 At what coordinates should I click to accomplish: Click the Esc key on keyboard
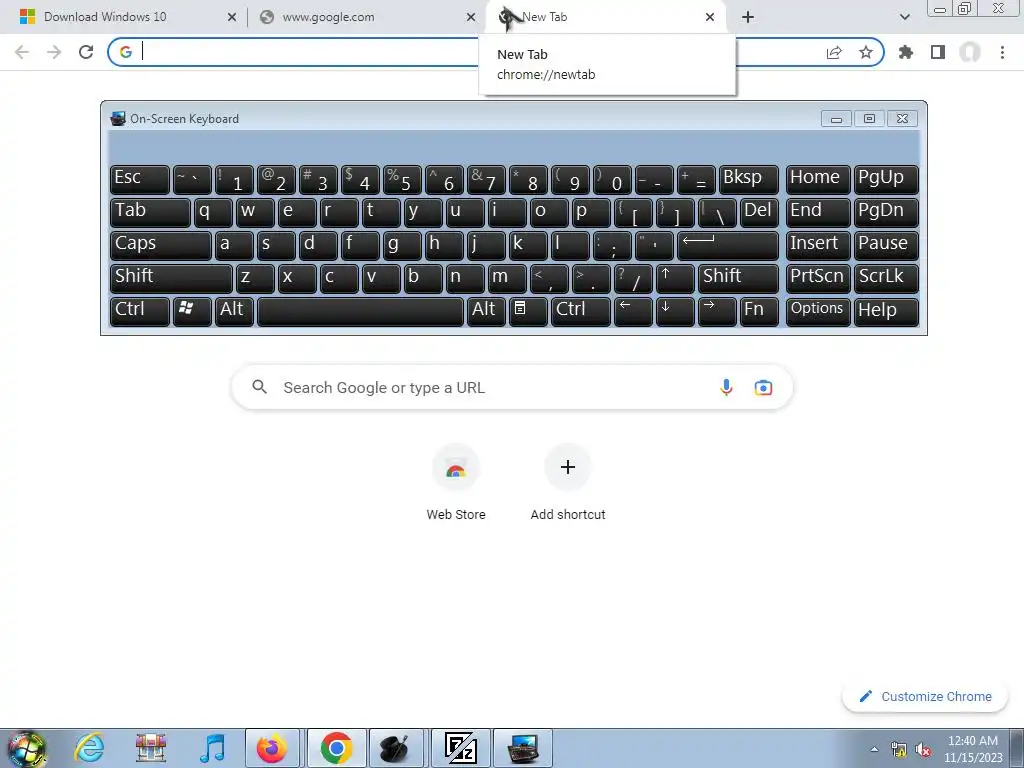tap(140, 180)
